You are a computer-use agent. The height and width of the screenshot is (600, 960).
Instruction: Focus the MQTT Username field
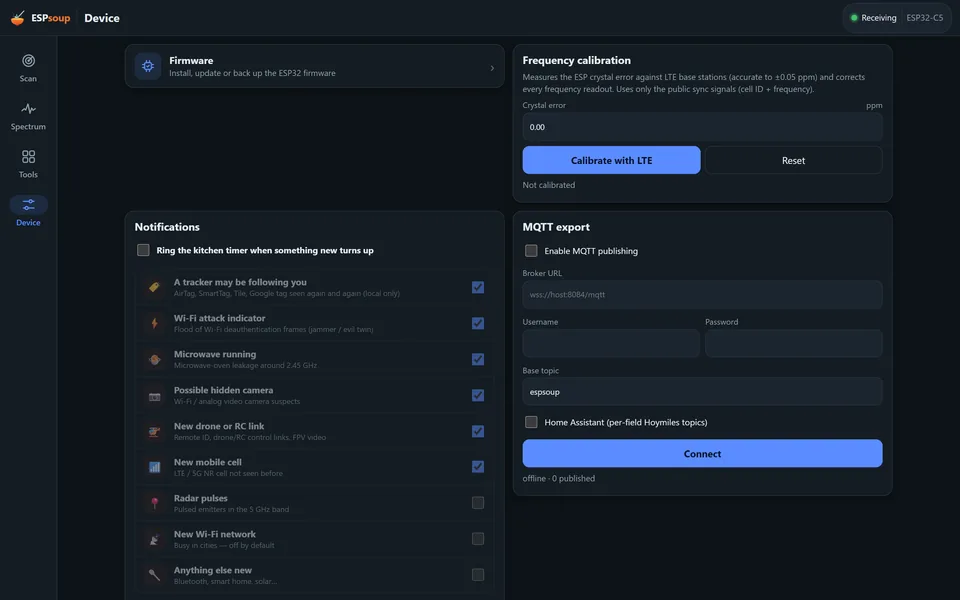tap(611, 343)
